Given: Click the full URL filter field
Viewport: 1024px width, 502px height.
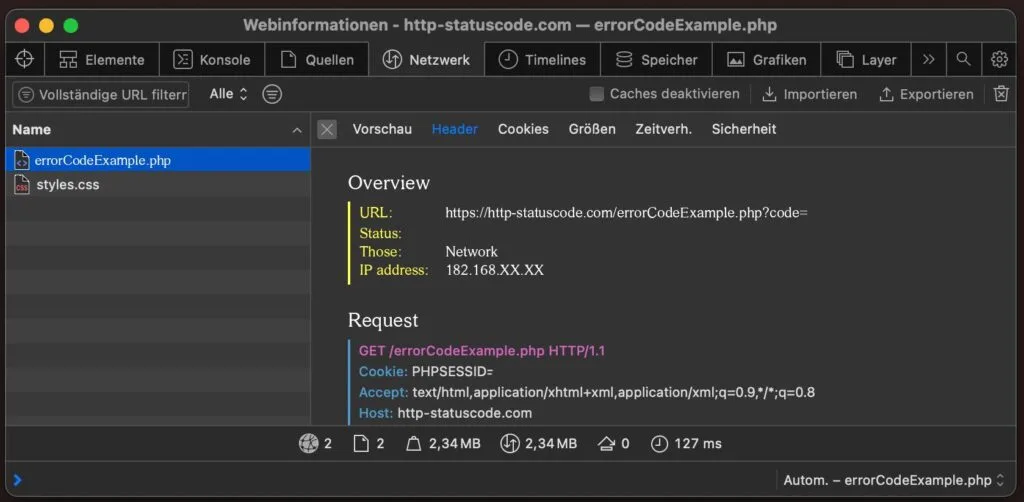Looking at the screenshot, I should (x=101, y=95).
